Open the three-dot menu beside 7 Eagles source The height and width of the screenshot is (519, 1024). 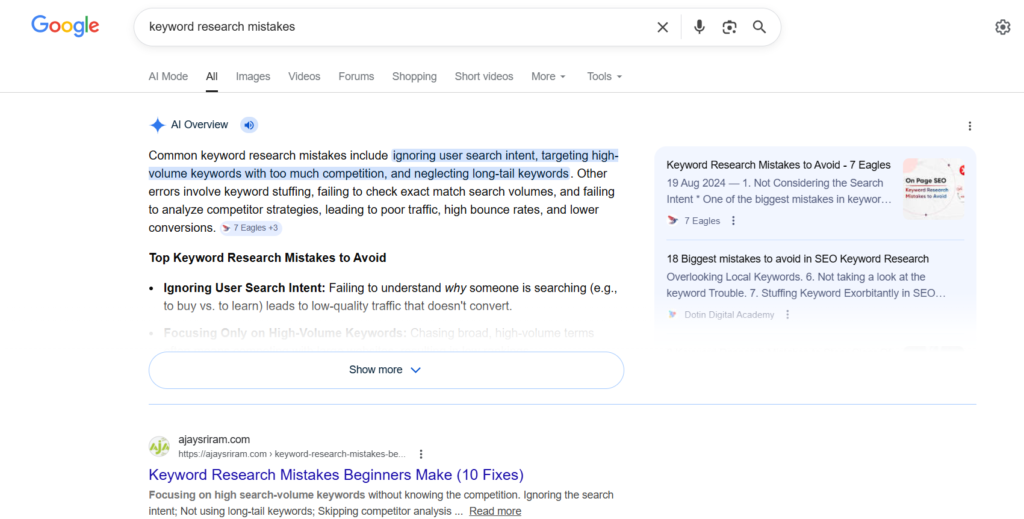click(x=733, y=221)
